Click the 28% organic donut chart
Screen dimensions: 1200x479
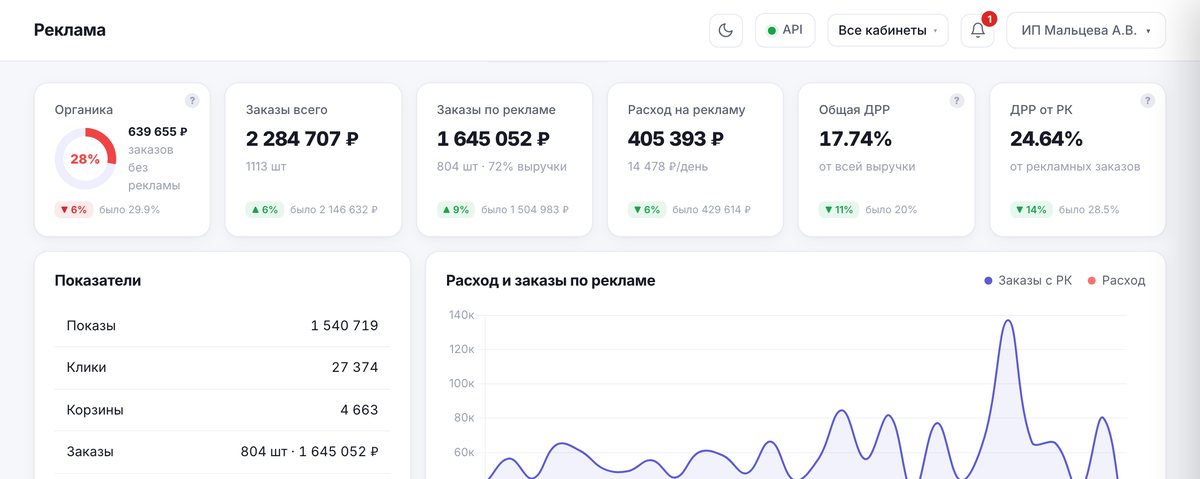point(85,158)
